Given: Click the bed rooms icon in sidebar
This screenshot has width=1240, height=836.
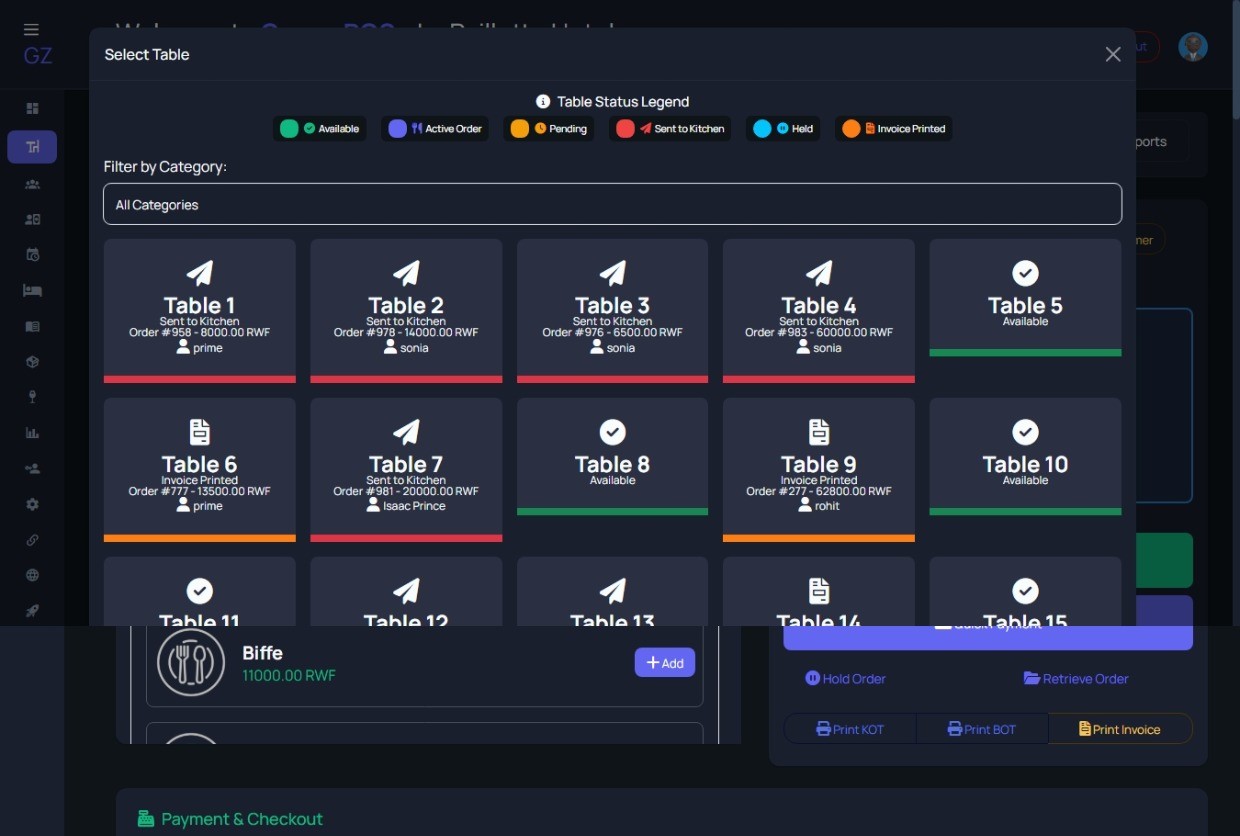Looking at the screenshot, I should click(x=32, y=291).
